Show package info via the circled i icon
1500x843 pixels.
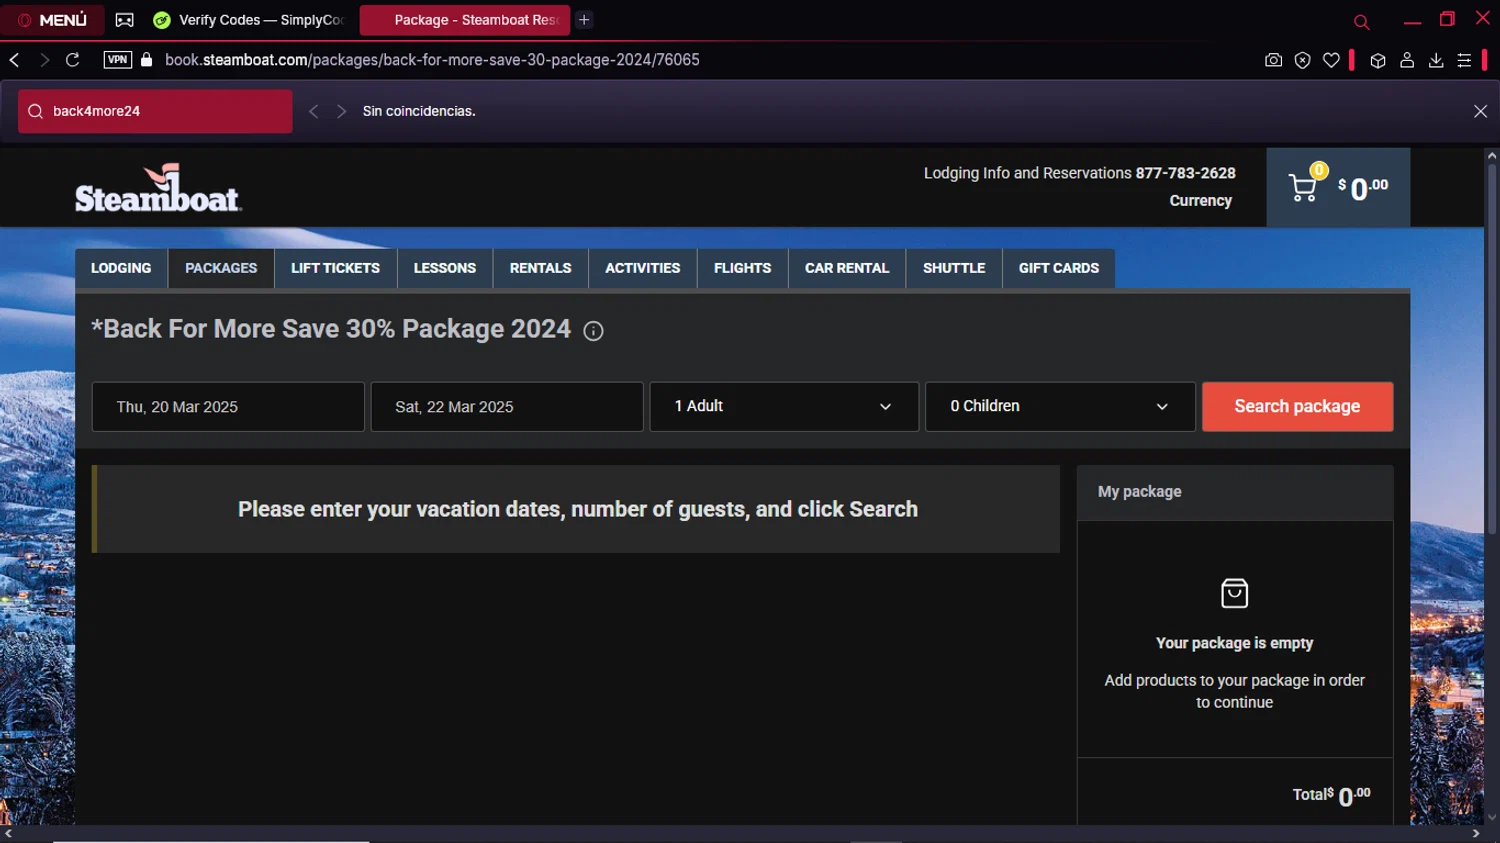[593, 331]
